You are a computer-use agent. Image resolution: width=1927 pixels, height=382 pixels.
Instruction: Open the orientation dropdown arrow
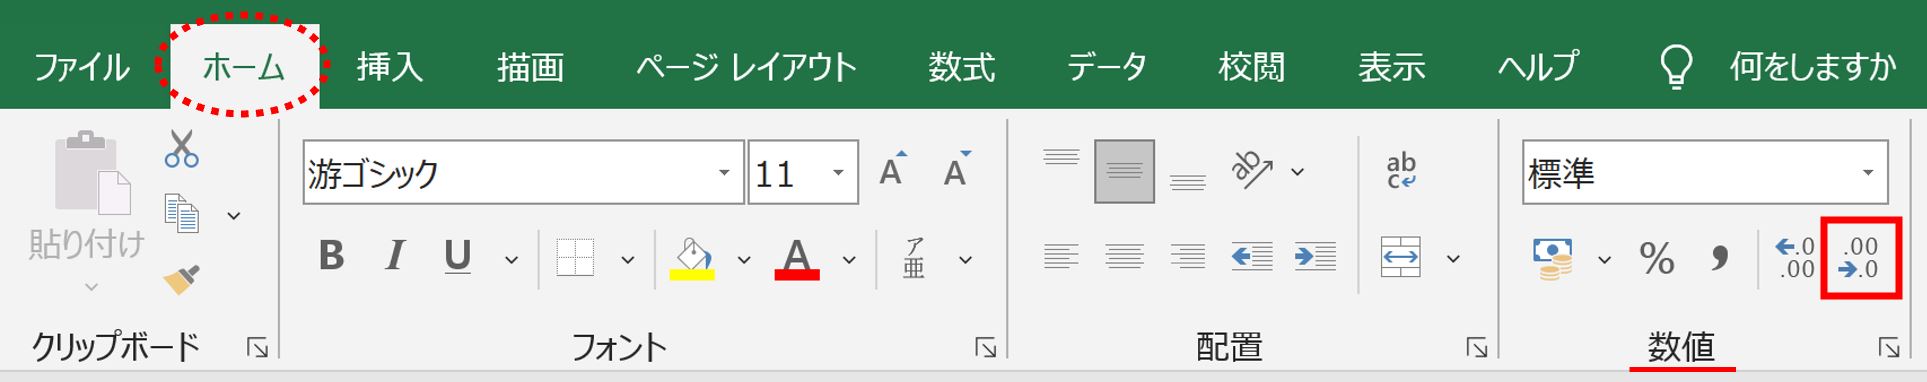click(x=1297, y=172)
